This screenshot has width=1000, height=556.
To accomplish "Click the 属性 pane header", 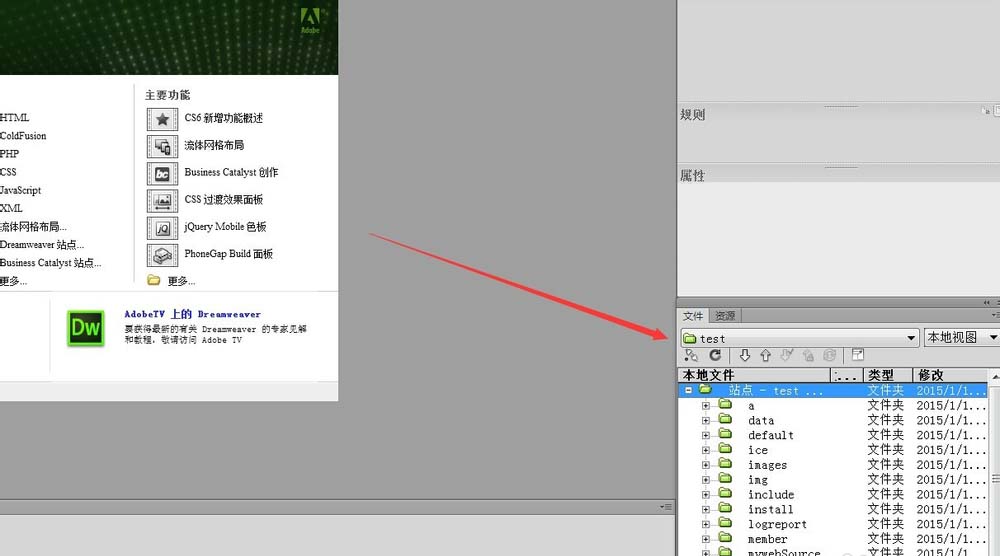I will (693, 175).
